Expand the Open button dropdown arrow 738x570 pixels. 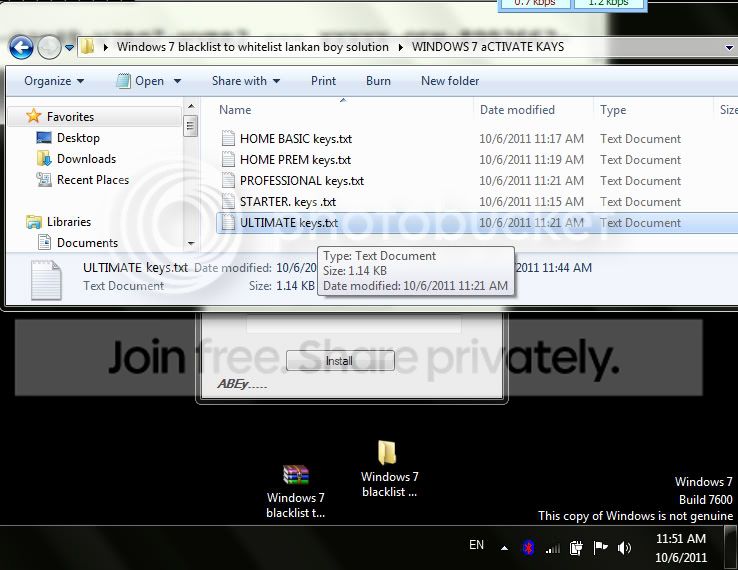(177, 81)
